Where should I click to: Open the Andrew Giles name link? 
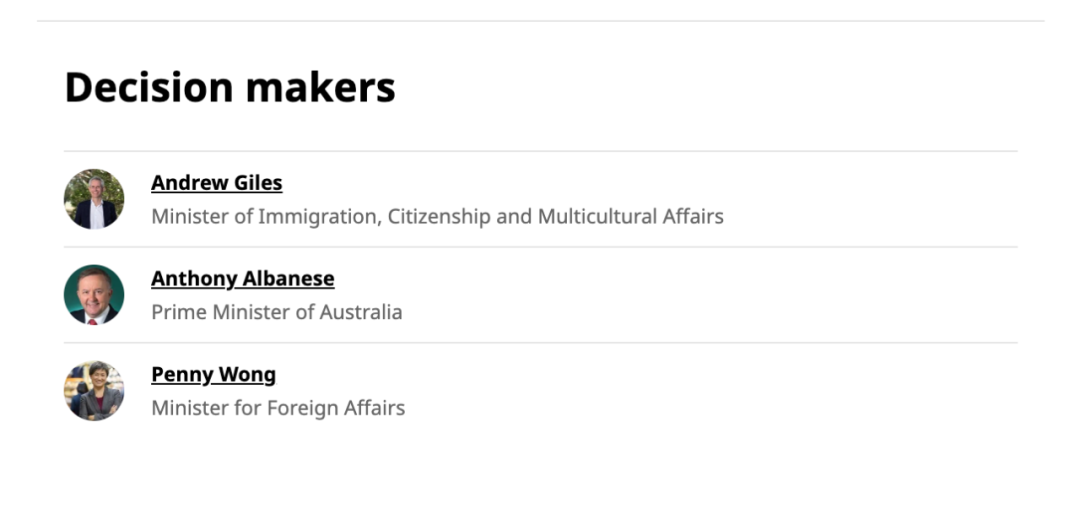point(216,183)
